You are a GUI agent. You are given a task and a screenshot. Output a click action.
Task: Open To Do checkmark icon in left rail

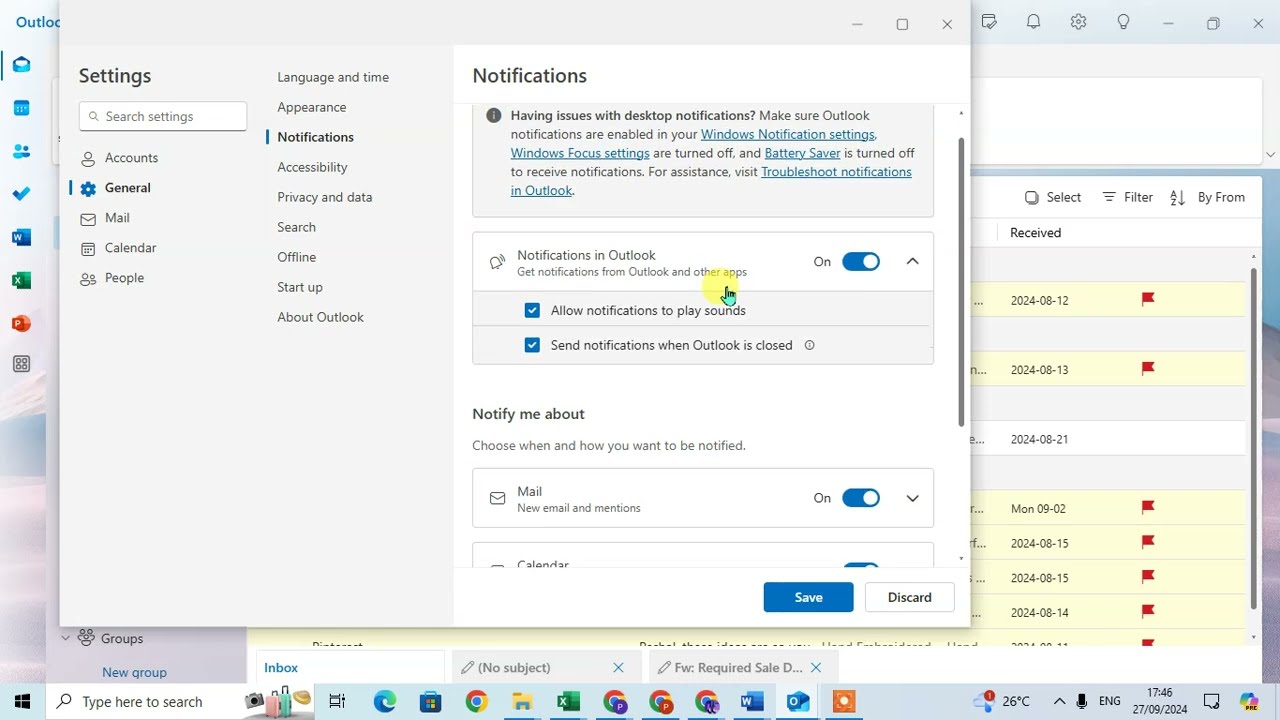[21, 194]
